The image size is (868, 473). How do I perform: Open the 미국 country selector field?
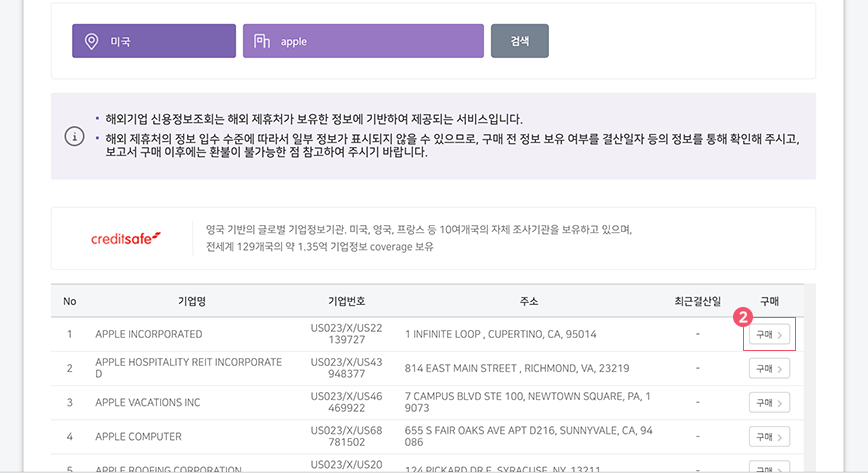pos(154,41)
